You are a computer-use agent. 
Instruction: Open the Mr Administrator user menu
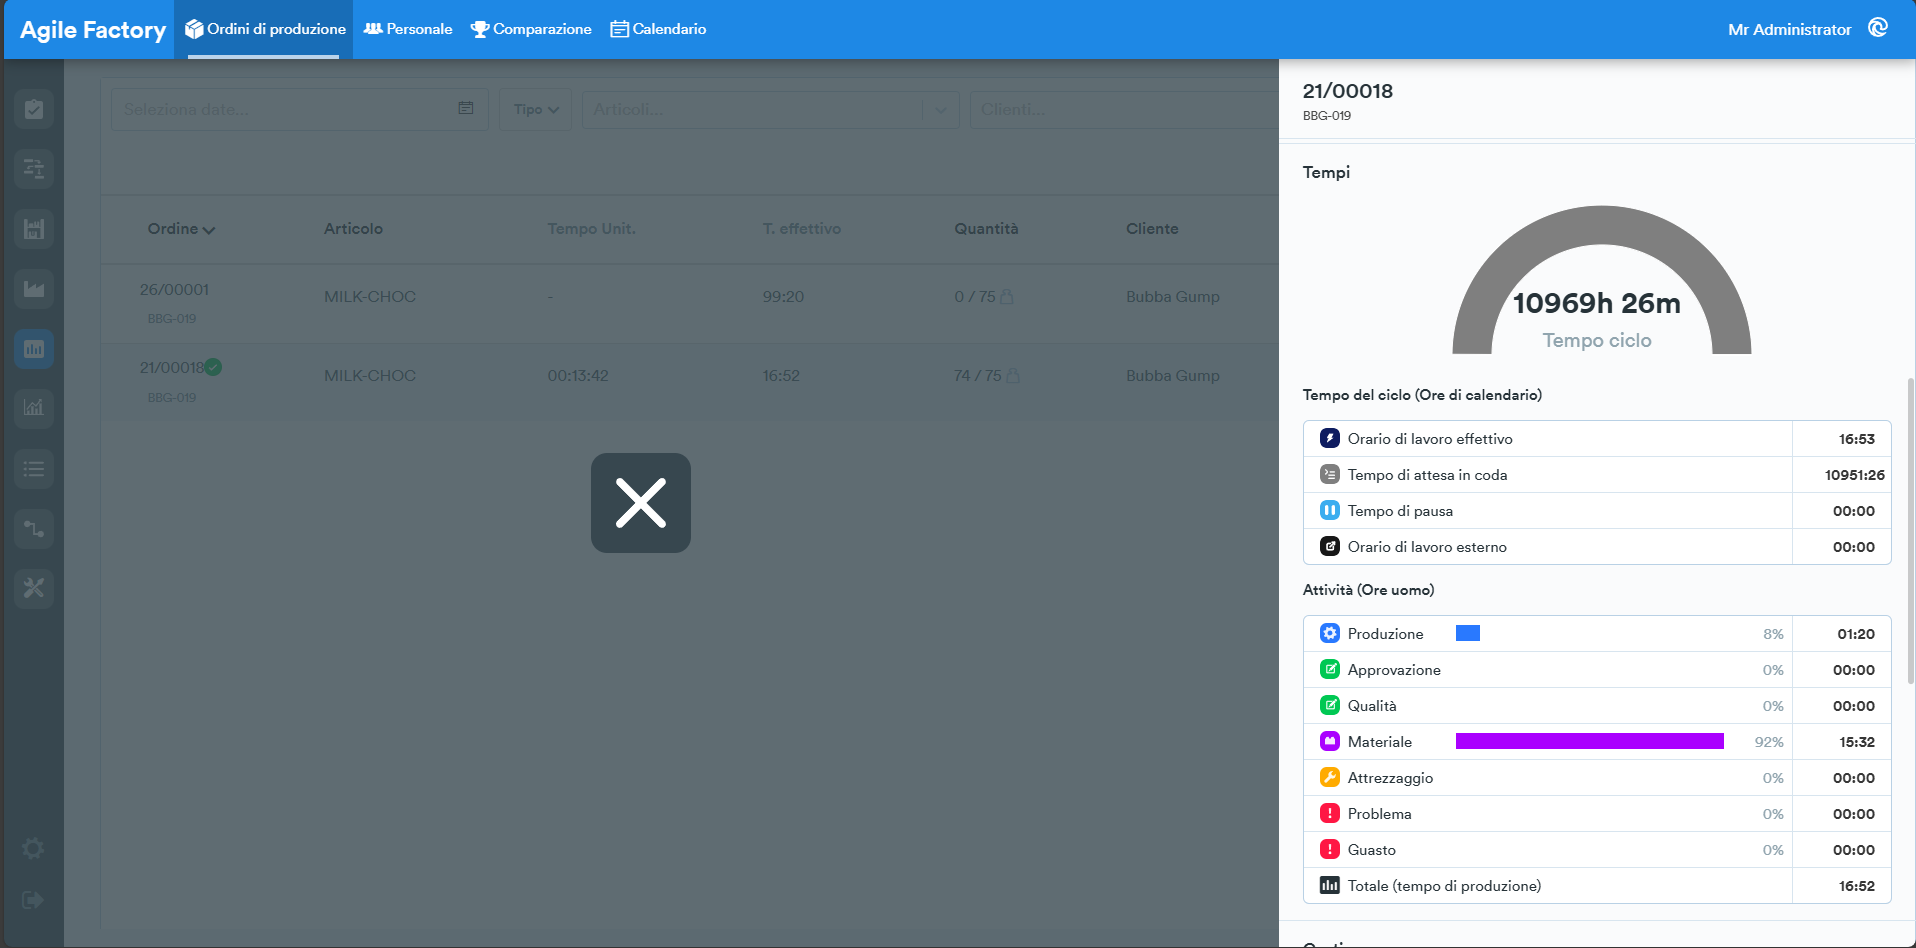pos(1789,29)
